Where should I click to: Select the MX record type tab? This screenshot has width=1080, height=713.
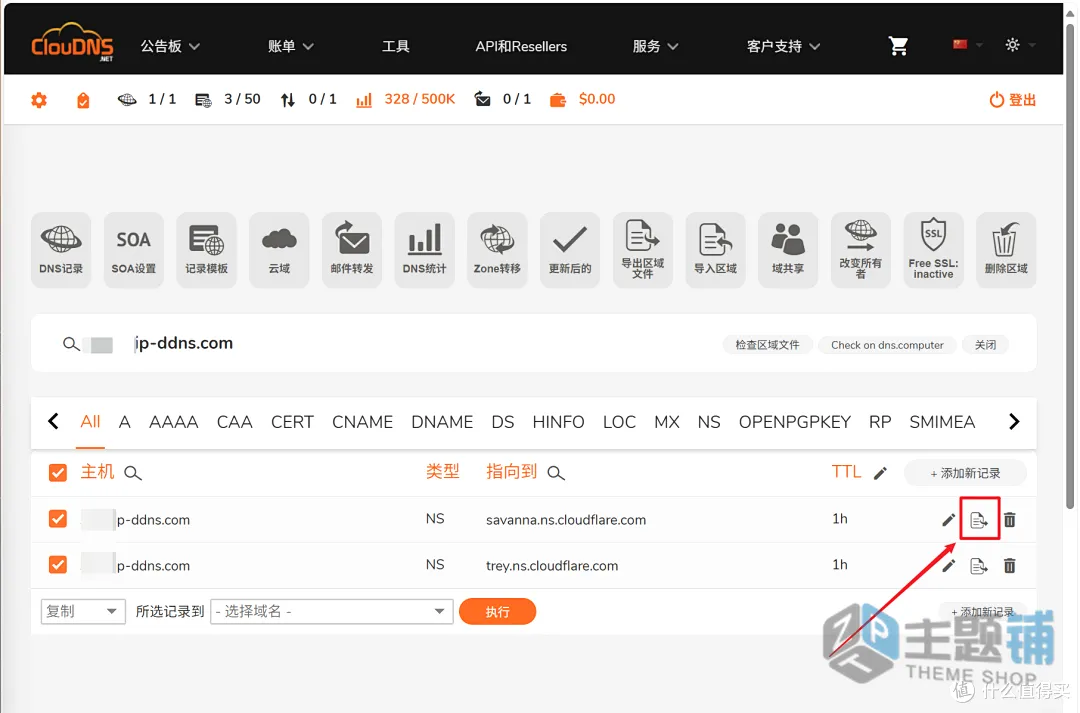[667, 422]
